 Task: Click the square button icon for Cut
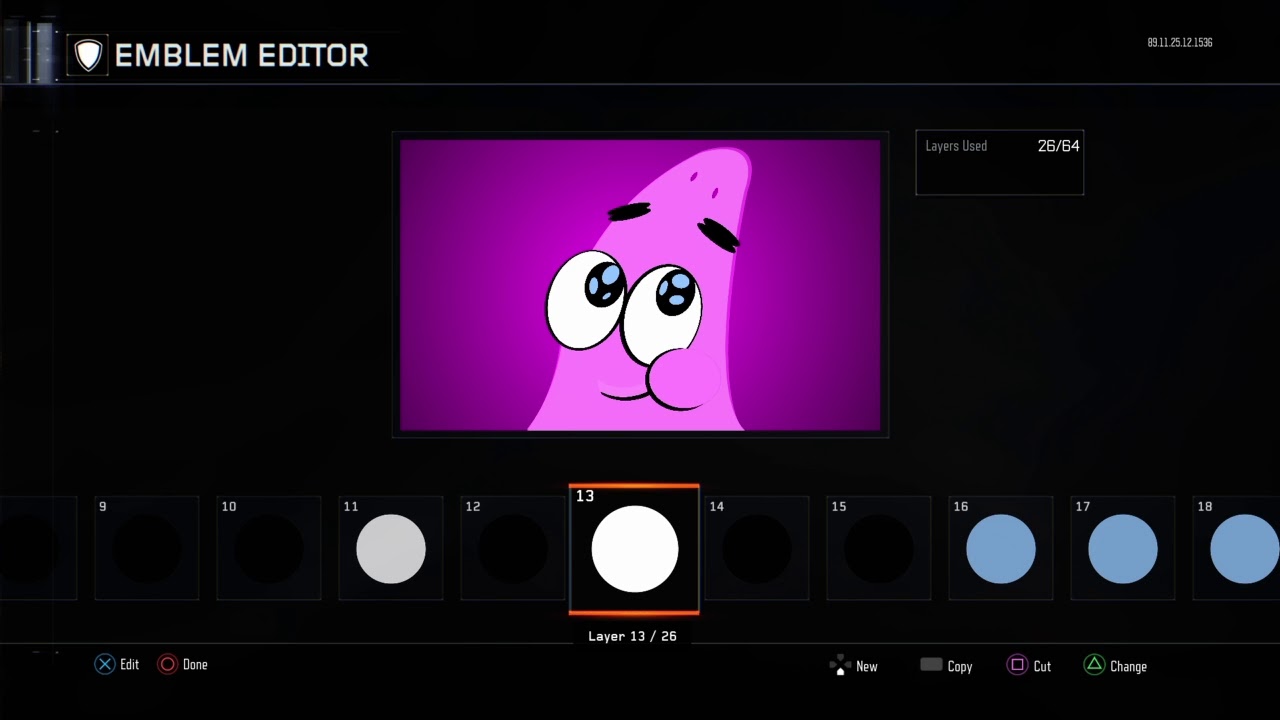point(1017,665)
